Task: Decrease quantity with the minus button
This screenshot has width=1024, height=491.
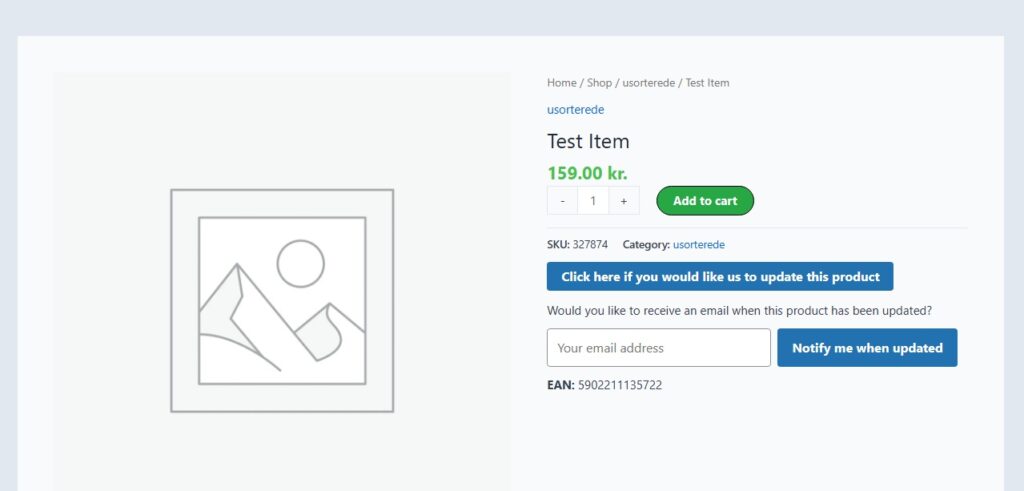Action: tap(562, 200)
